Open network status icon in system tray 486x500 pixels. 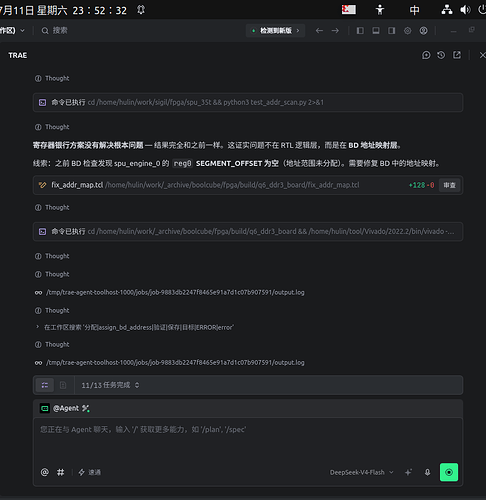[x=447, y=10]
